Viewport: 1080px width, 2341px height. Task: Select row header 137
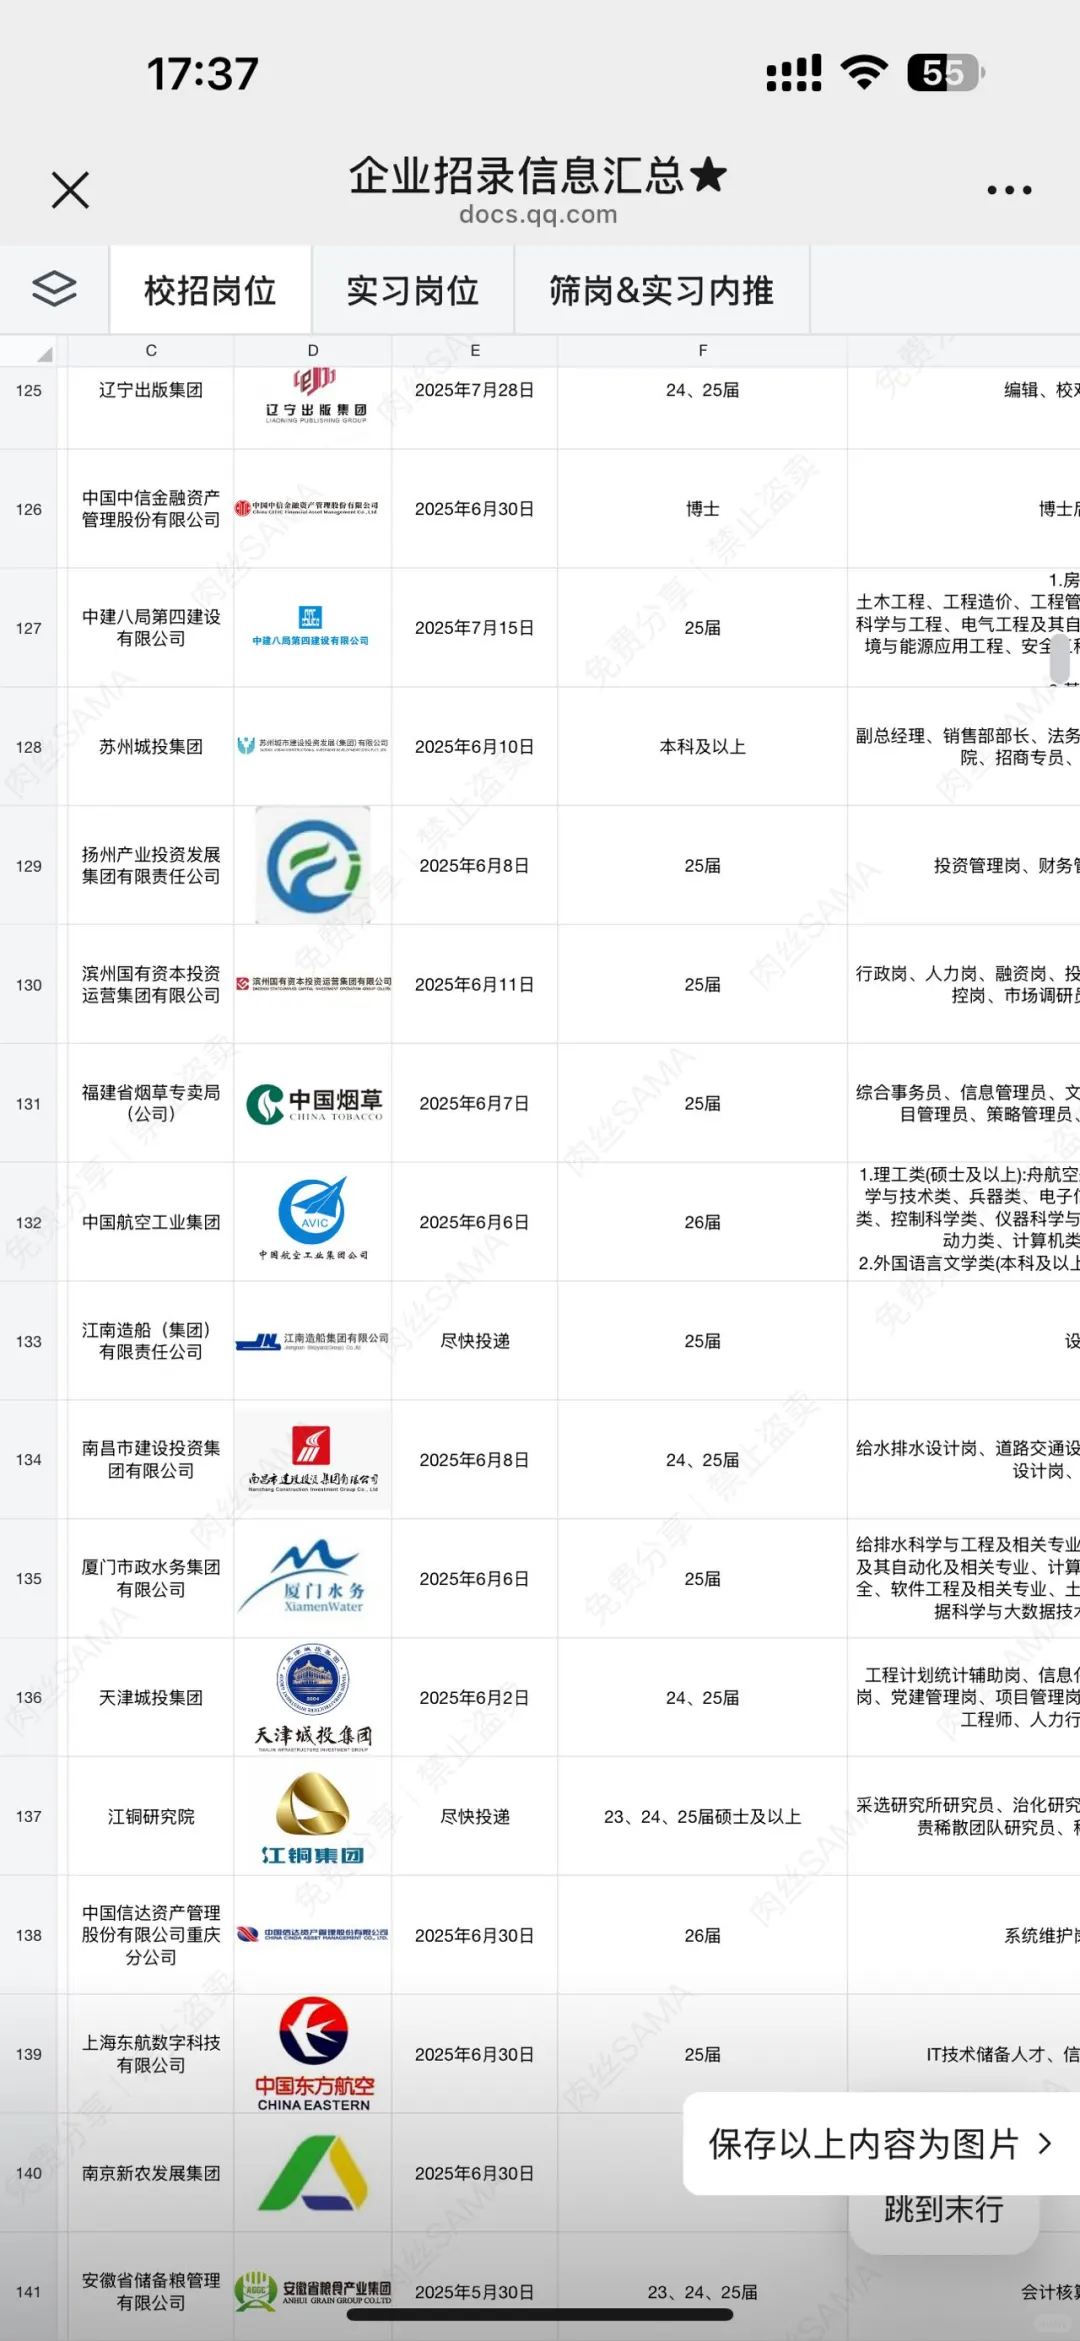(29, 1816)
